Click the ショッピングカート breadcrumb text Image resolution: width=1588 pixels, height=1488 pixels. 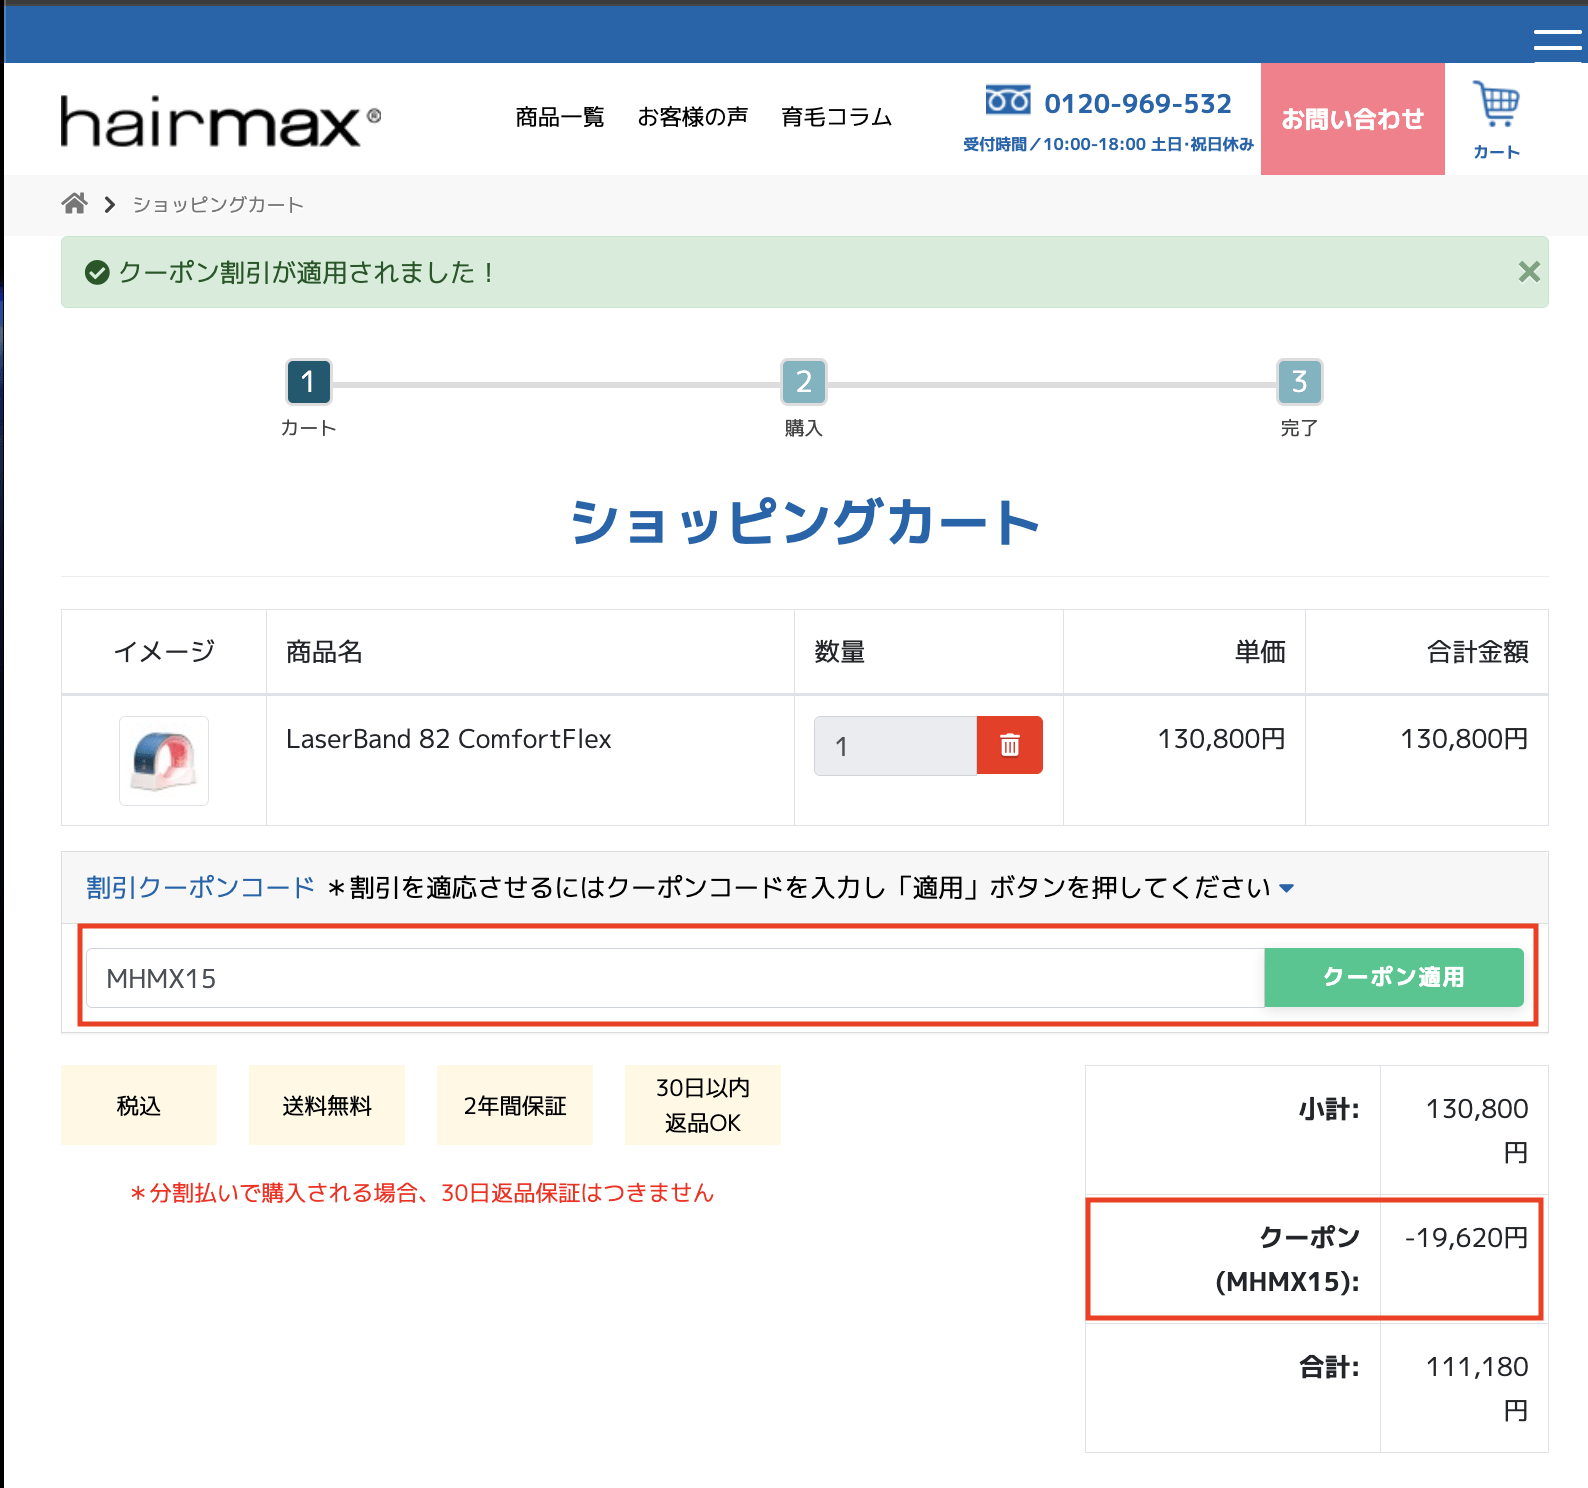(x=218, y=204)
